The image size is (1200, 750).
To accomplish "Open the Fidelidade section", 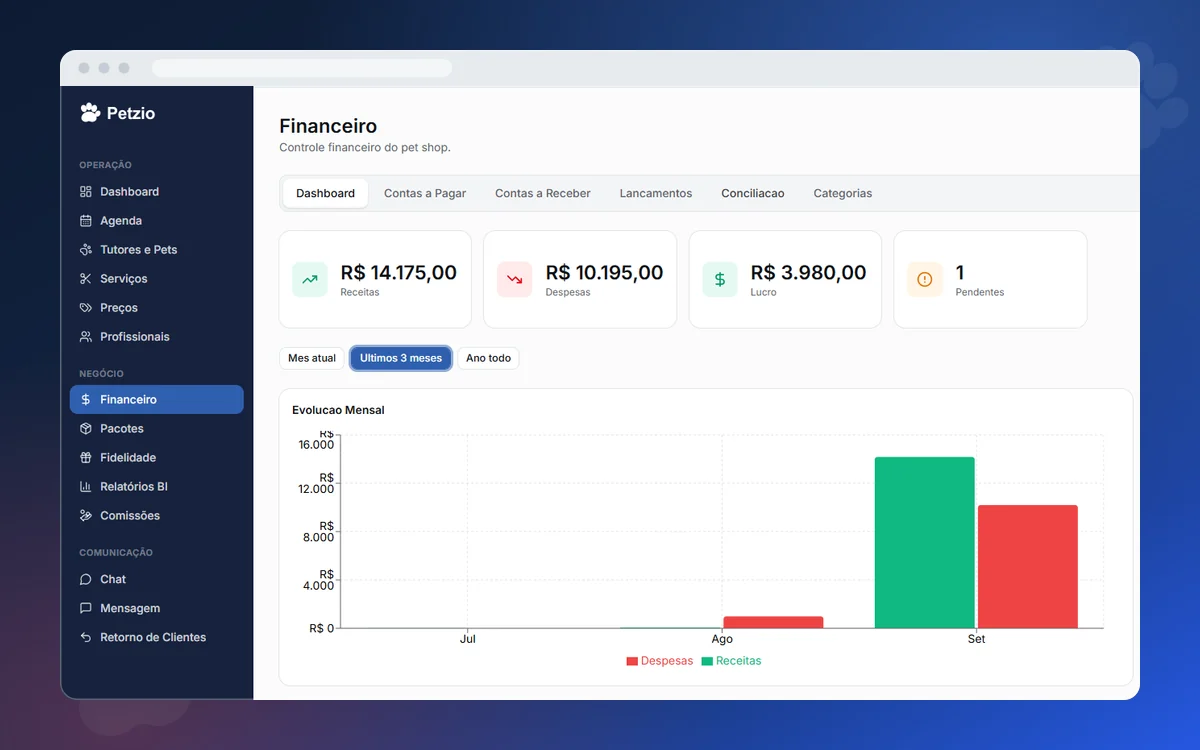I will [x=156, y=458].
